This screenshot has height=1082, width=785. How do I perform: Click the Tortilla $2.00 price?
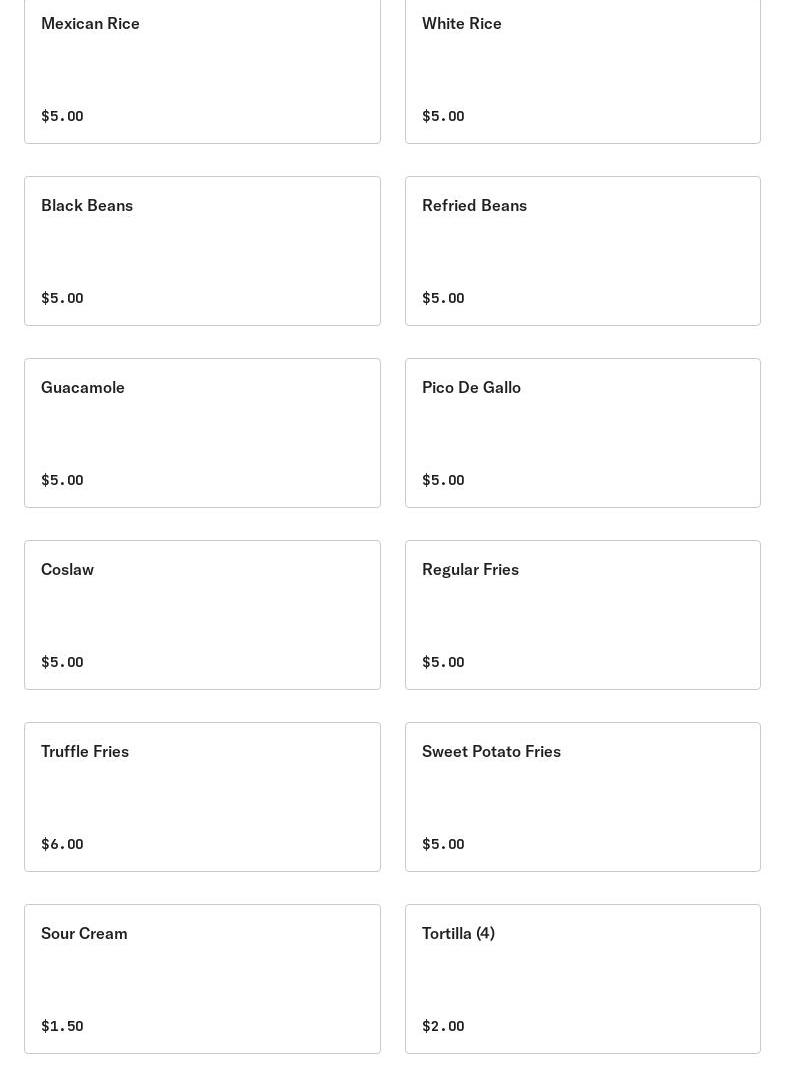coord(443,1026)
